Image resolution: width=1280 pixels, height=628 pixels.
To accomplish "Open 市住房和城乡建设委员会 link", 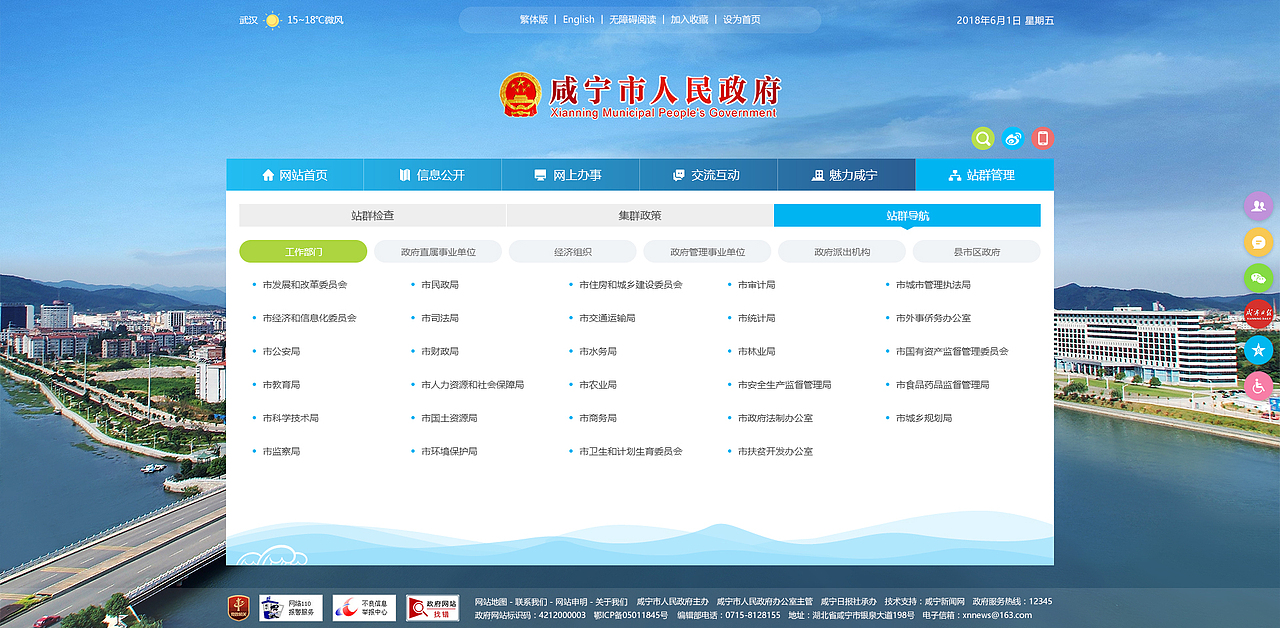I will [x=631, y=285].
